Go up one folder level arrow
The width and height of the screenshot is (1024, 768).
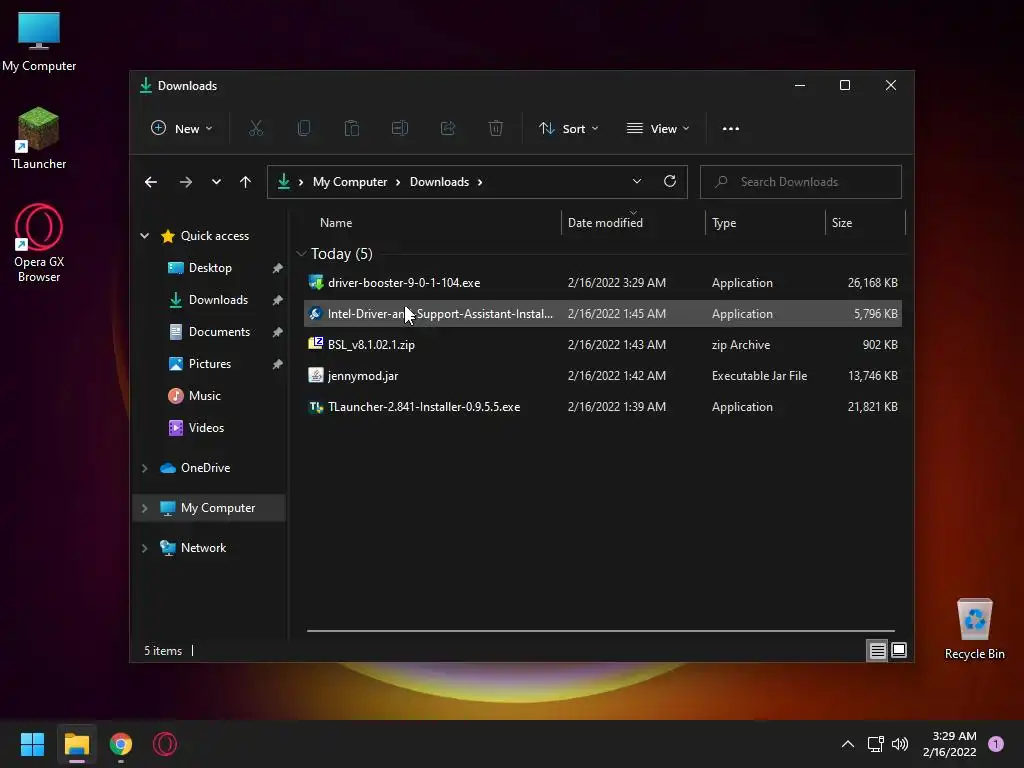(246, 182)
